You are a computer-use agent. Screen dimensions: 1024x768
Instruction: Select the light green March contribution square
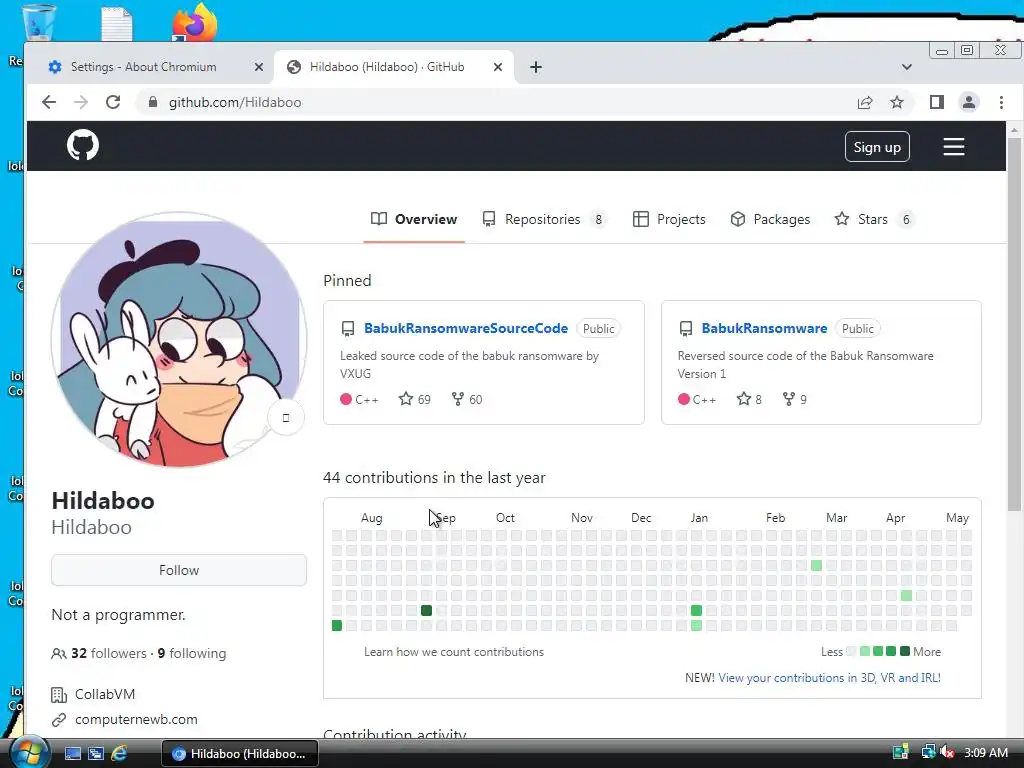[816, 566]
